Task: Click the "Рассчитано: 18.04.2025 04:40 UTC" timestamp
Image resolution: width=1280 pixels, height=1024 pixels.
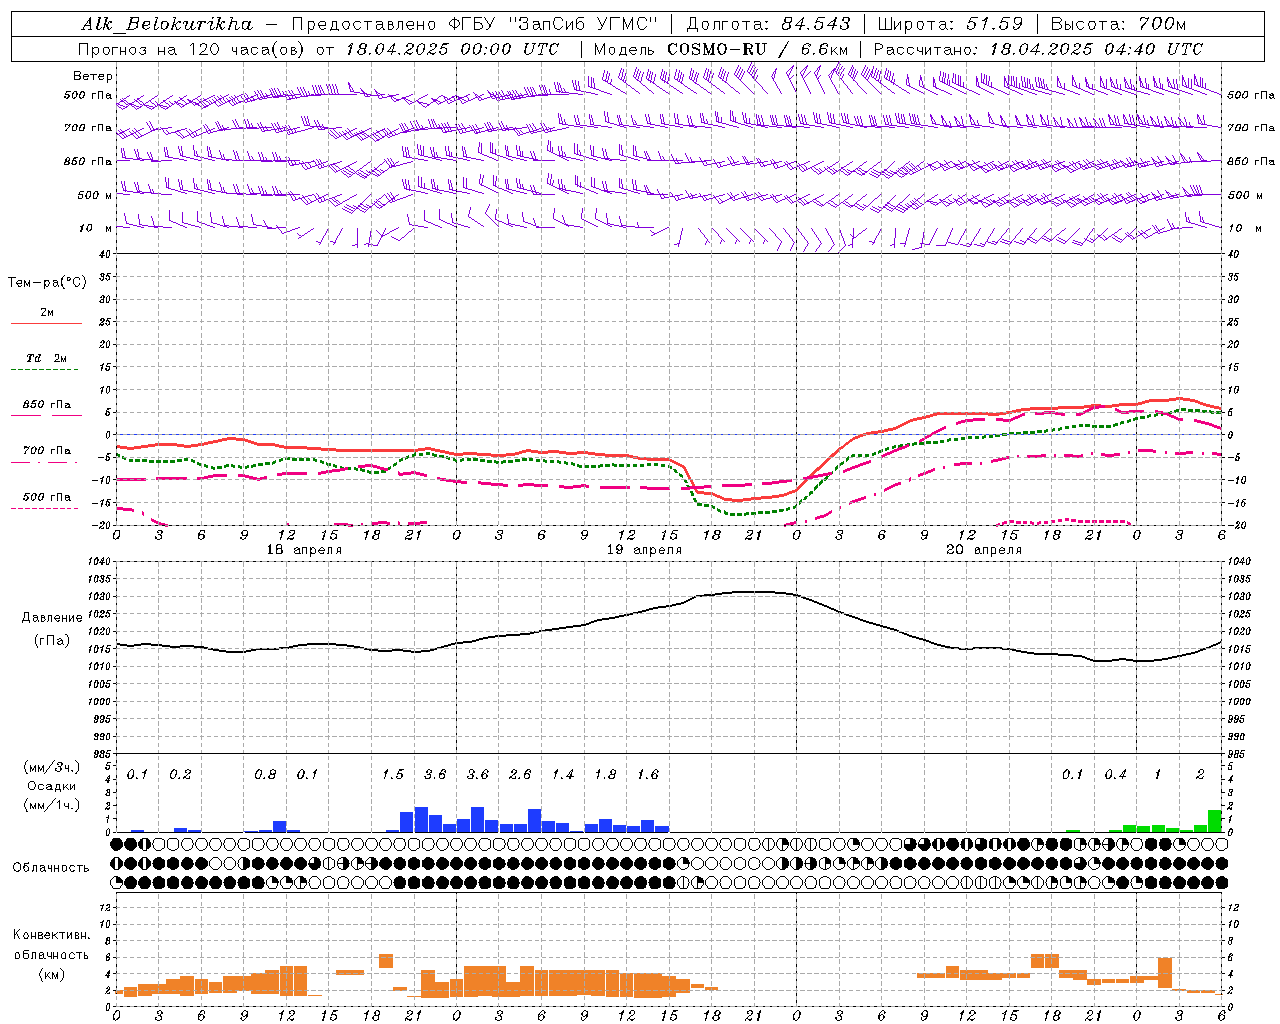Action: 1038,49
